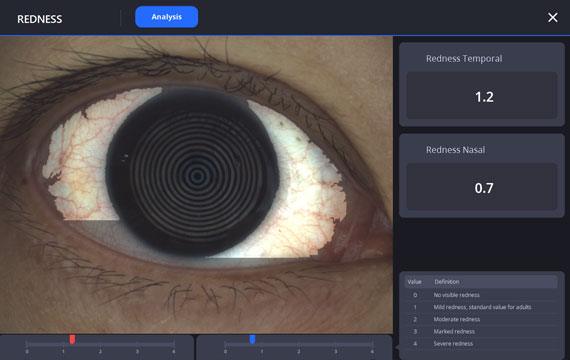Click the Value/Definition table header

point(481,282)
